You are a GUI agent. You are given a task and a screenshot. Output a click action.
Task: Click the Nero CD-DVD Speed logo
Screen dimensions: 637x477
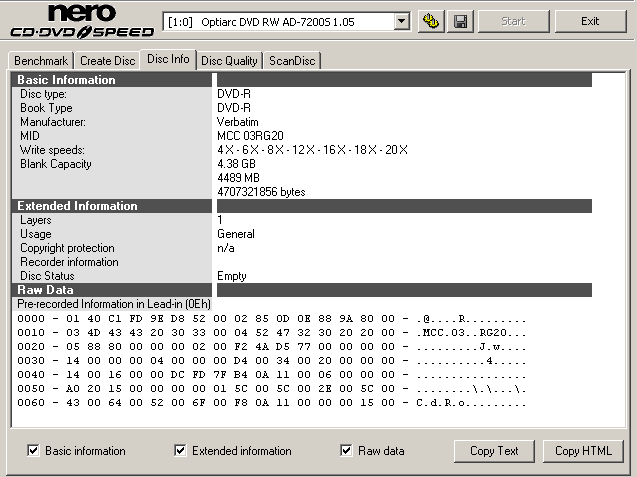click(77, 22)
